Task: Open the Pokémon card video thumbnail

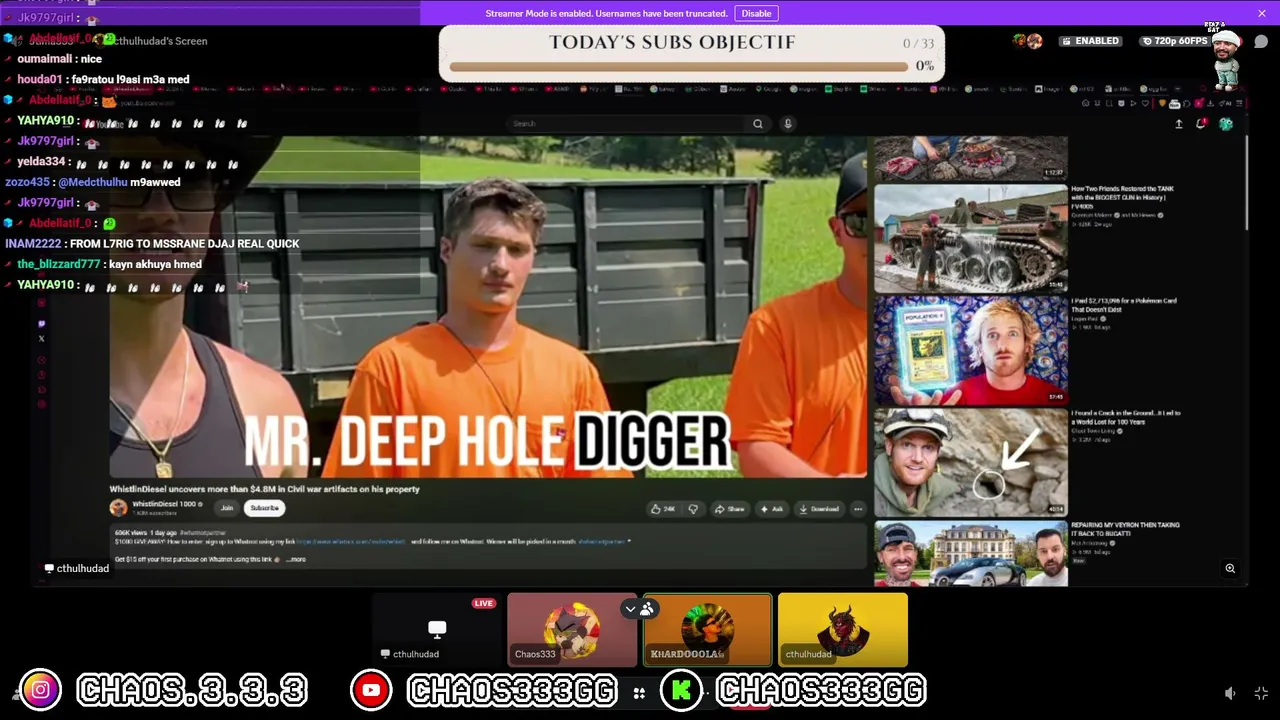Action: (x=971, y=351)
